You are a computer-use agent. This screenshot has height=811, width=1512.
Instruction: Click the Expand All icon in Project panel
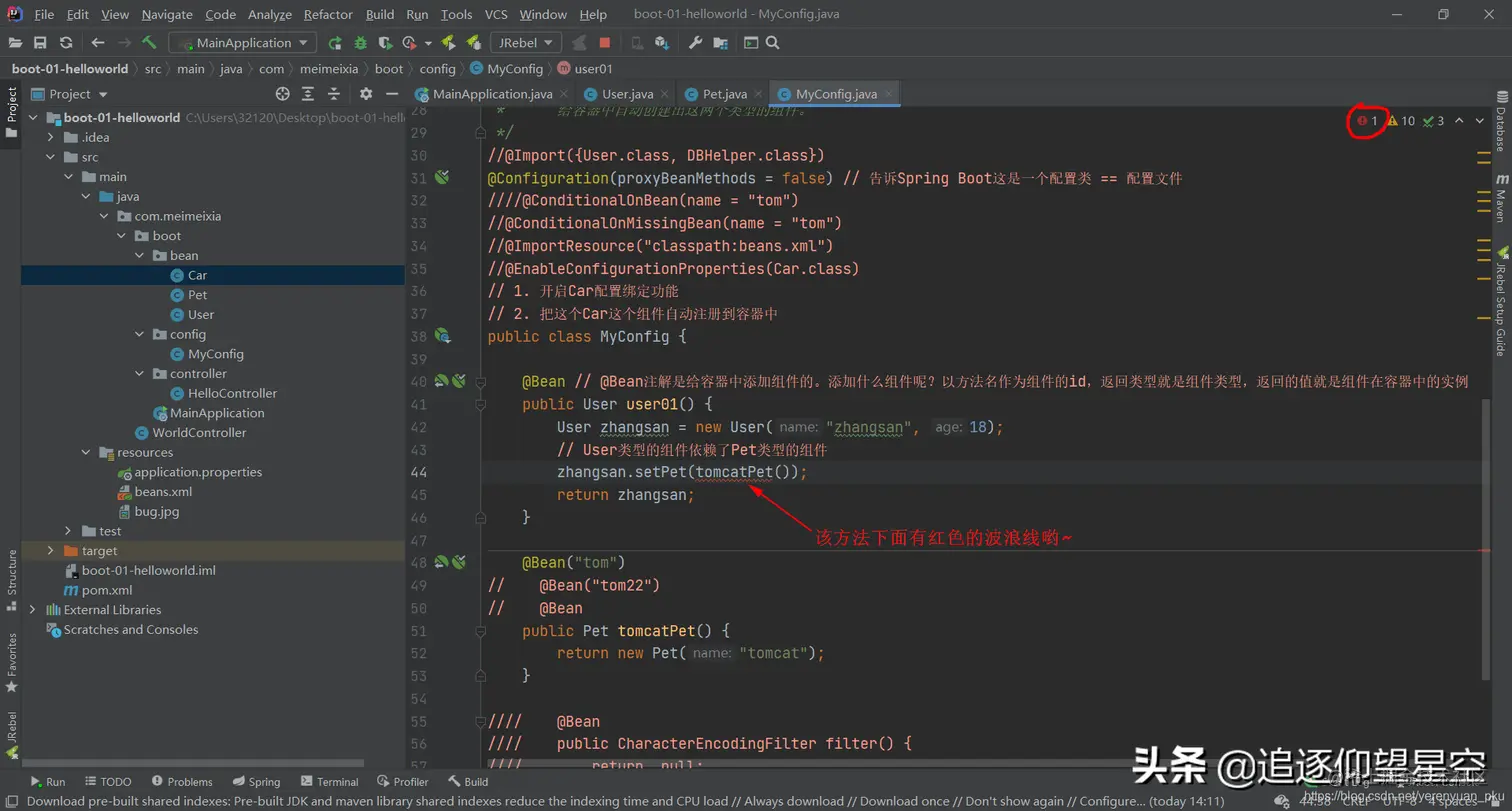308,94
